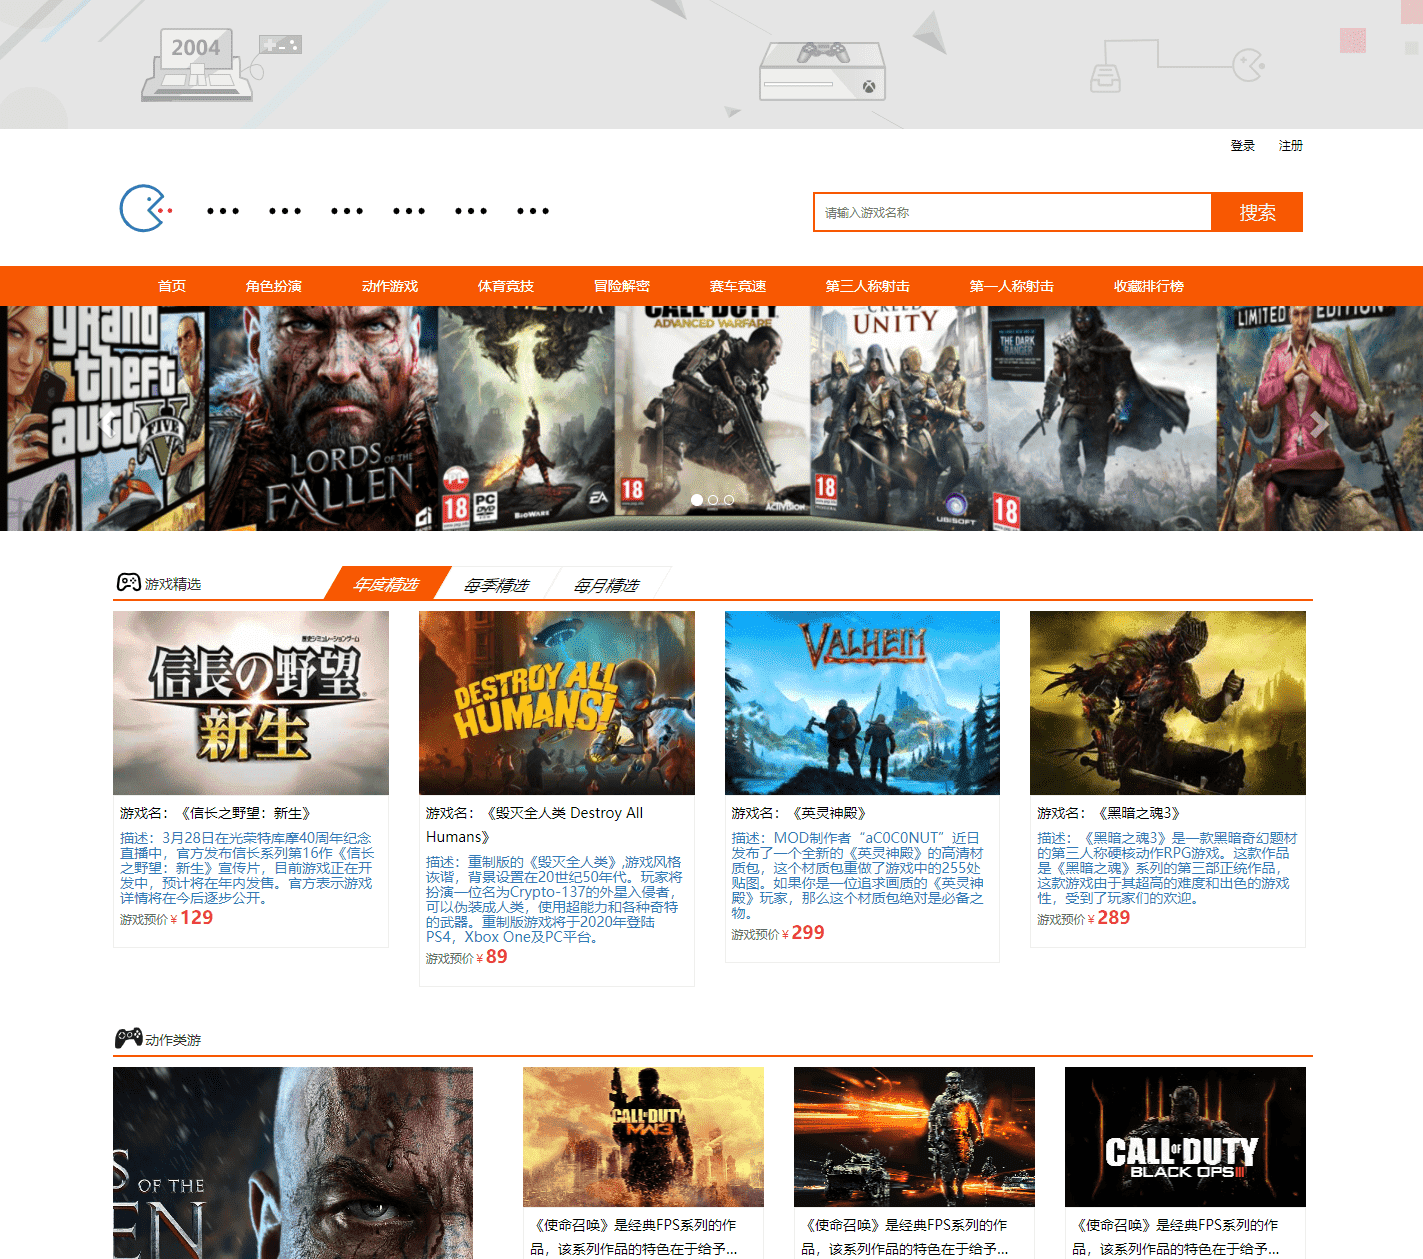Open the Call of Duty MW3 thumbnail
Viewport: 1423px width, 1259px height.
[x=643, y=1137]
